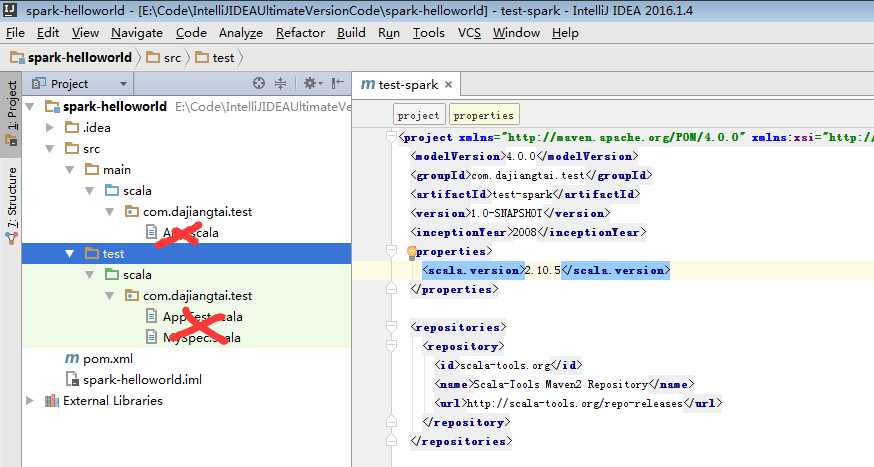Click the External Libraries icon
This screenshot has height=467, width=874.
(52, 401)
